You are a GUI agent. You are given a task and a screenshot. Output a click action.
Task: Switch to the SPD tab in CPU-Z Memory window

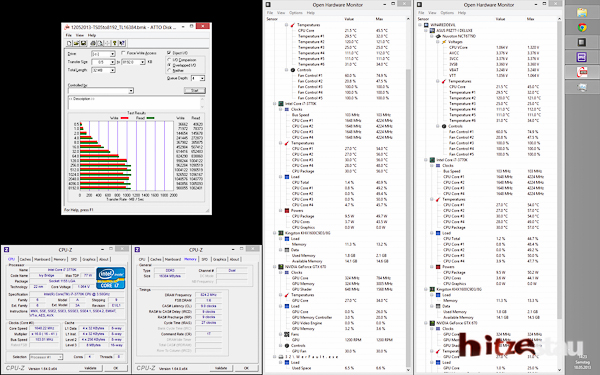pyautogui.click(x=205, y=259)
